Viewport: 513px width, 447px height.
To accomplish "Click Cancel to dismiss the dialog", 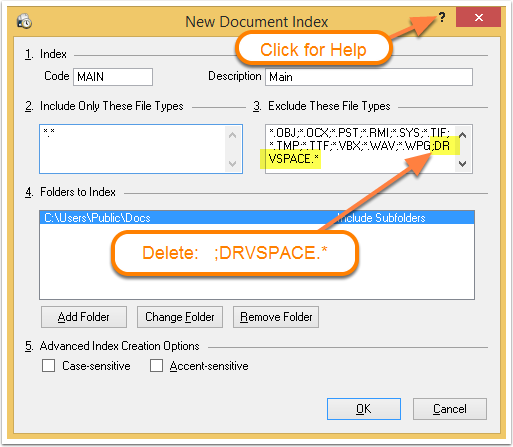I will [x=450, y=409].
